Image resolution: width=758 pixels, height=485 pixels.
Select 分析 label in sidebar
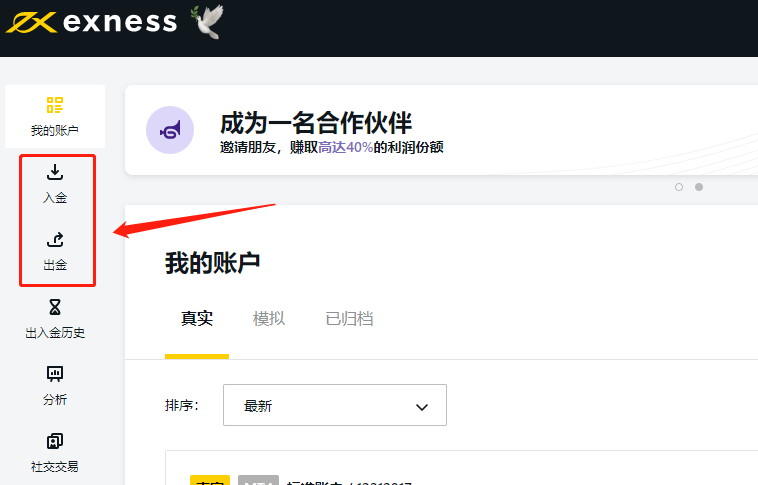(55, 399)
